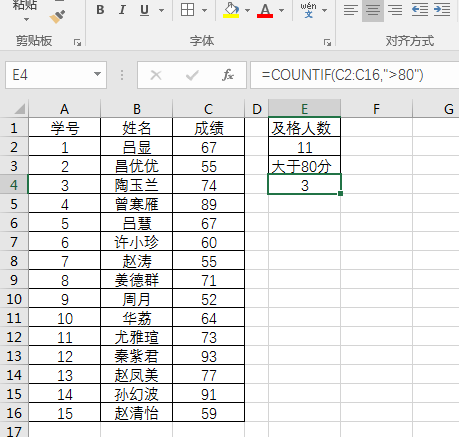Align text right
This screenshot has height=437, width=459.
click(x=395, y=10)
